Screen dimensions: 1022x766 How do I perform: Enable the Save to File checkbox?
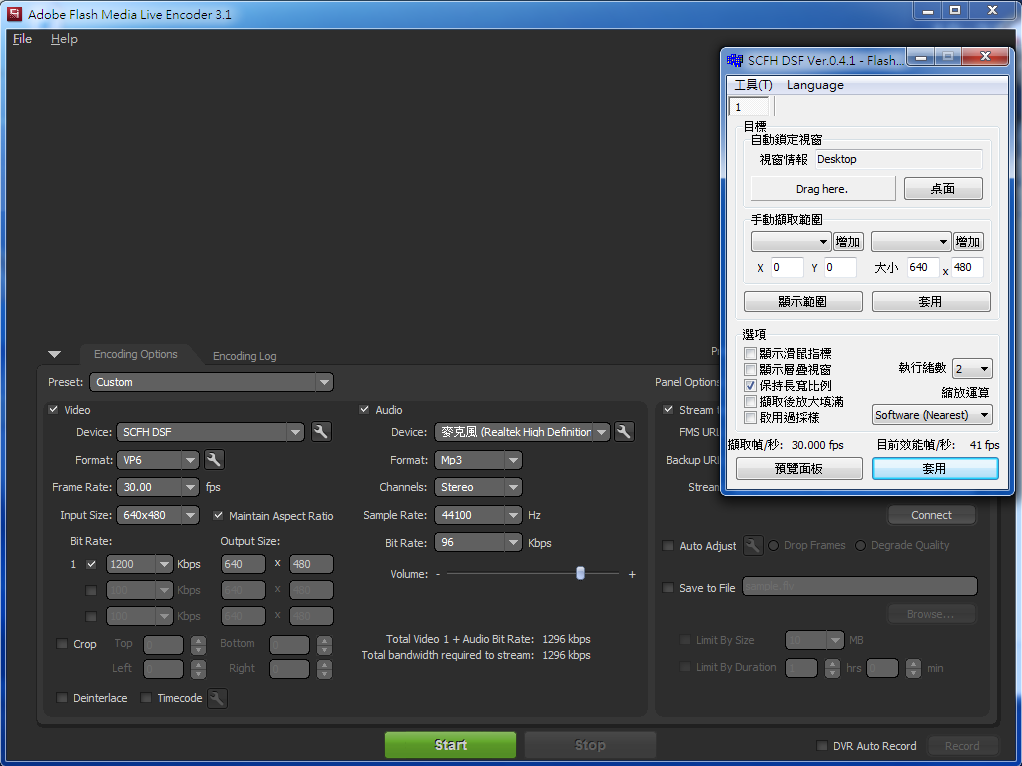(x=668, y=588)
